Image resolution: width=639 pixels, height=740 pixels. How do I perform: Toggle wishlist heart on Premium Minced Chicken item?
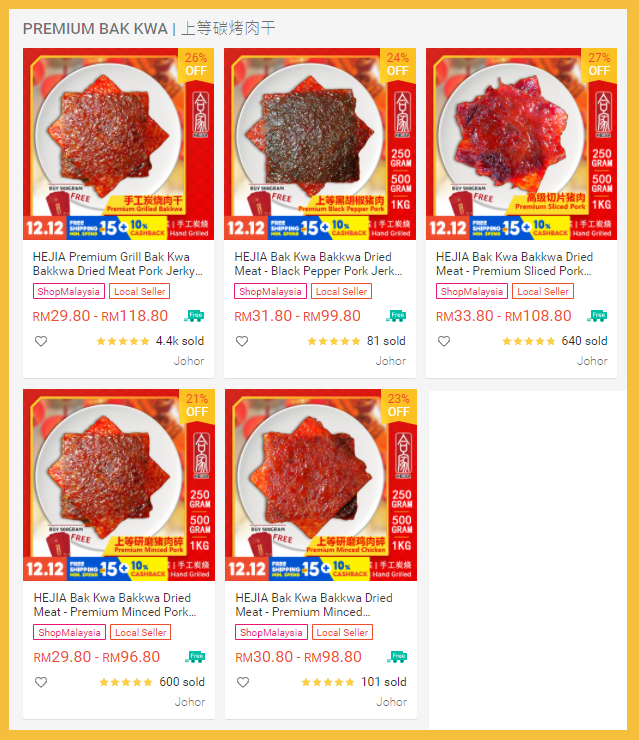pos(243,682)
